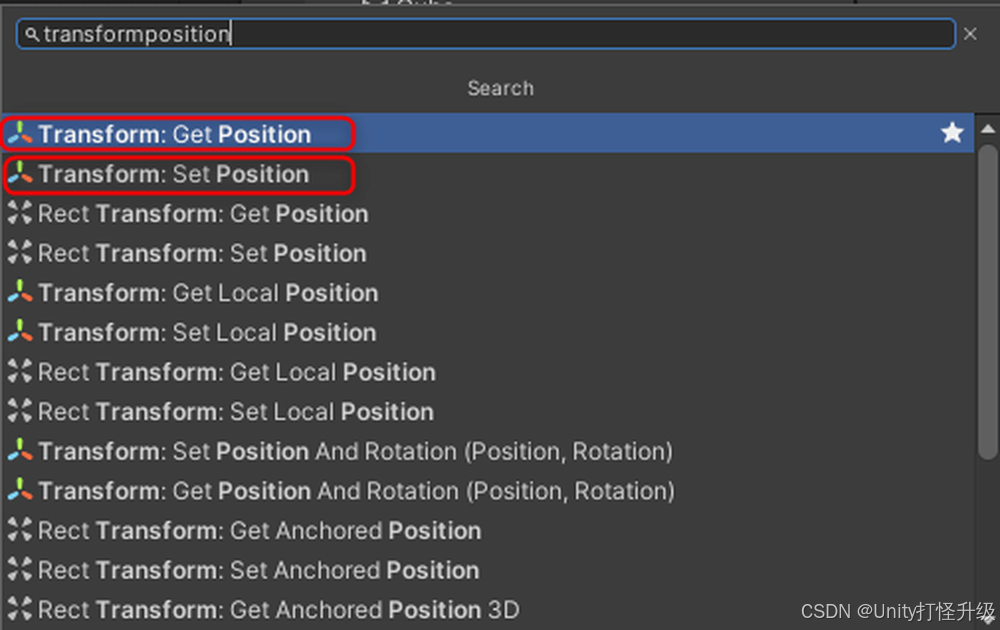
Task: Click the Transform icon beside Get Position
Action: click(20, 133)
